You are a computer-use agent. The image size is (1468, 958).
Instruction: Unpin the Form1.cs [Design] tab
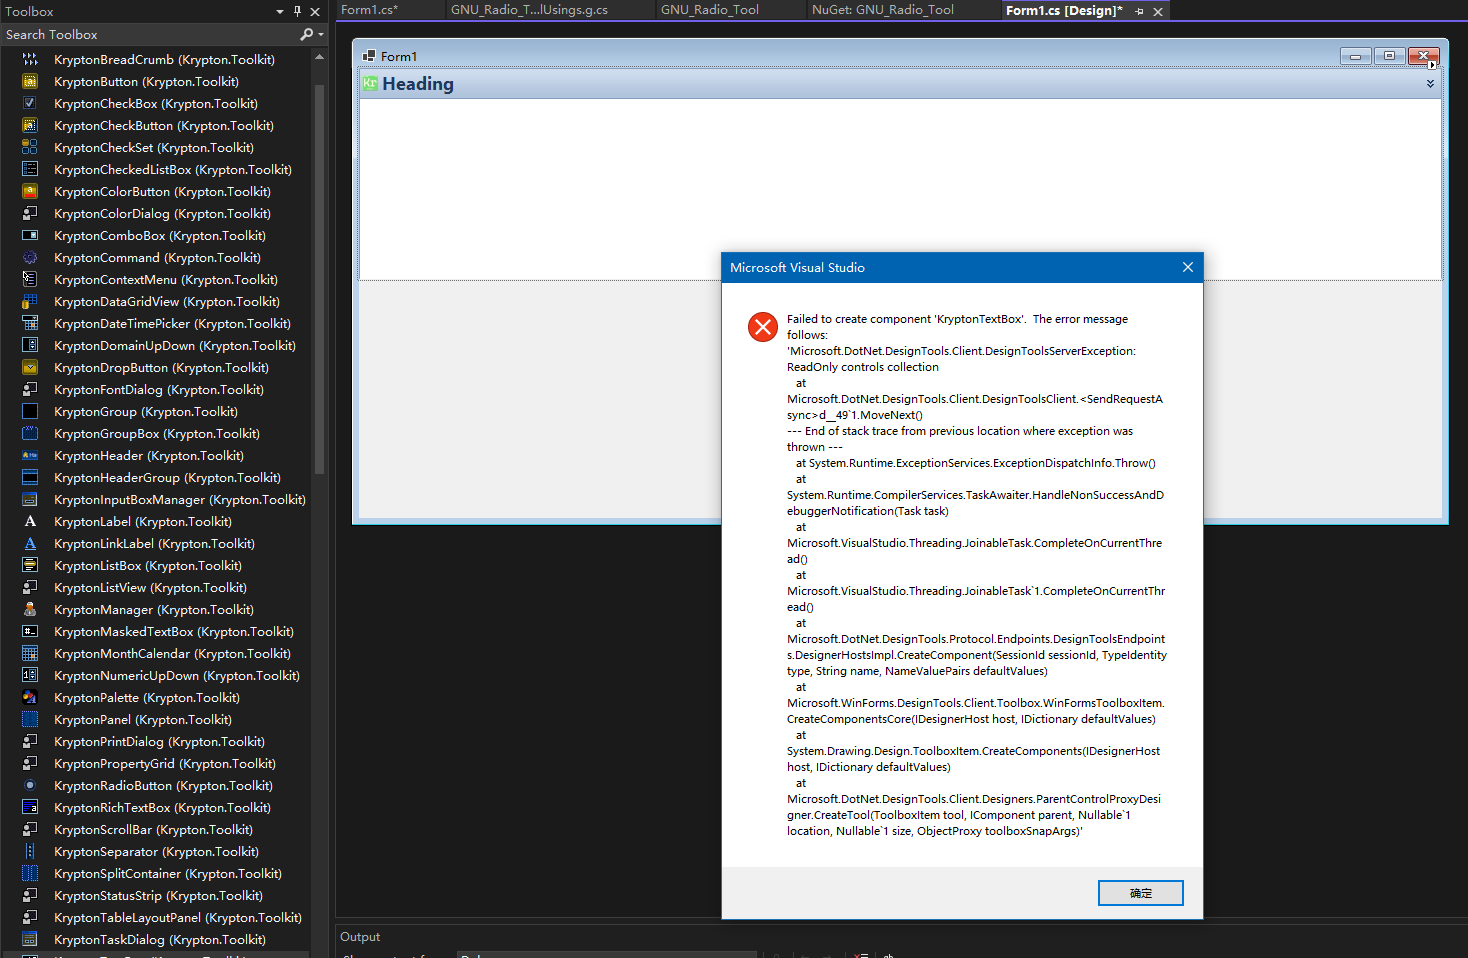pos(1139,10)
